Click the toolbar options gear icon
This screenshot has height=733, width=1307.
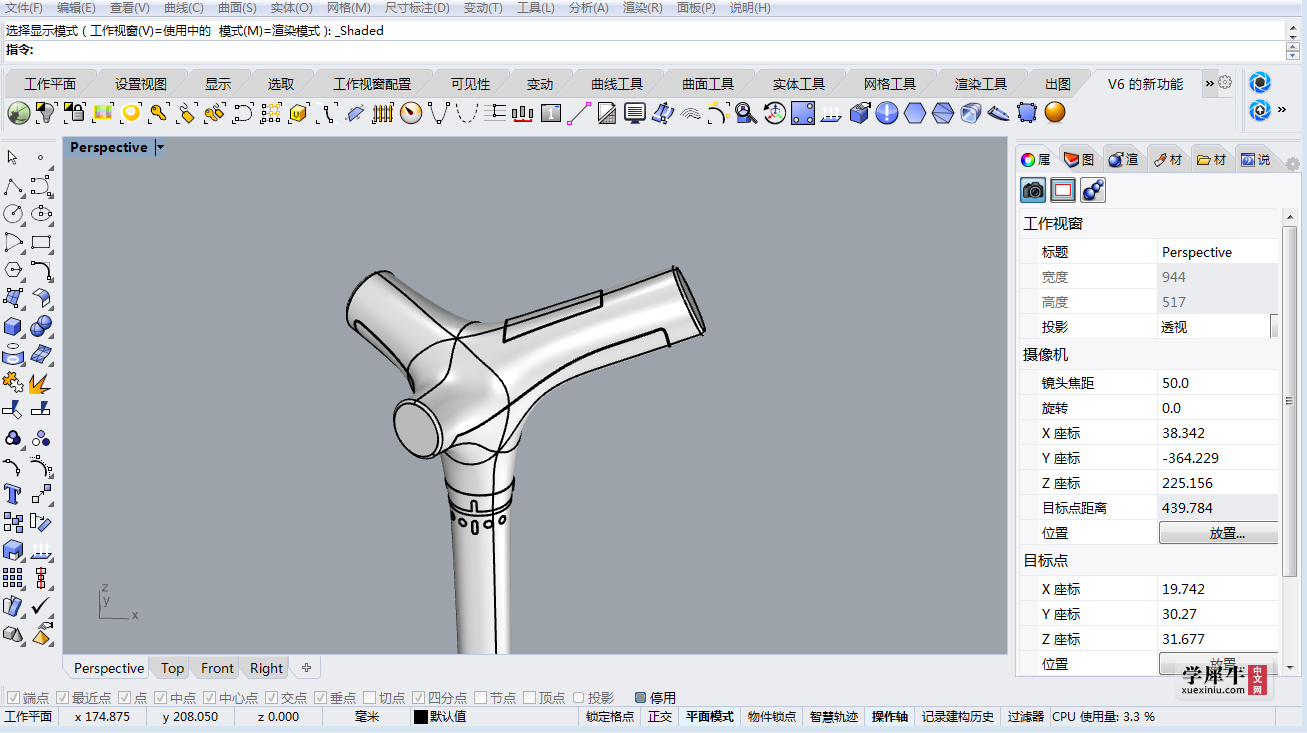pos(1225,83)
